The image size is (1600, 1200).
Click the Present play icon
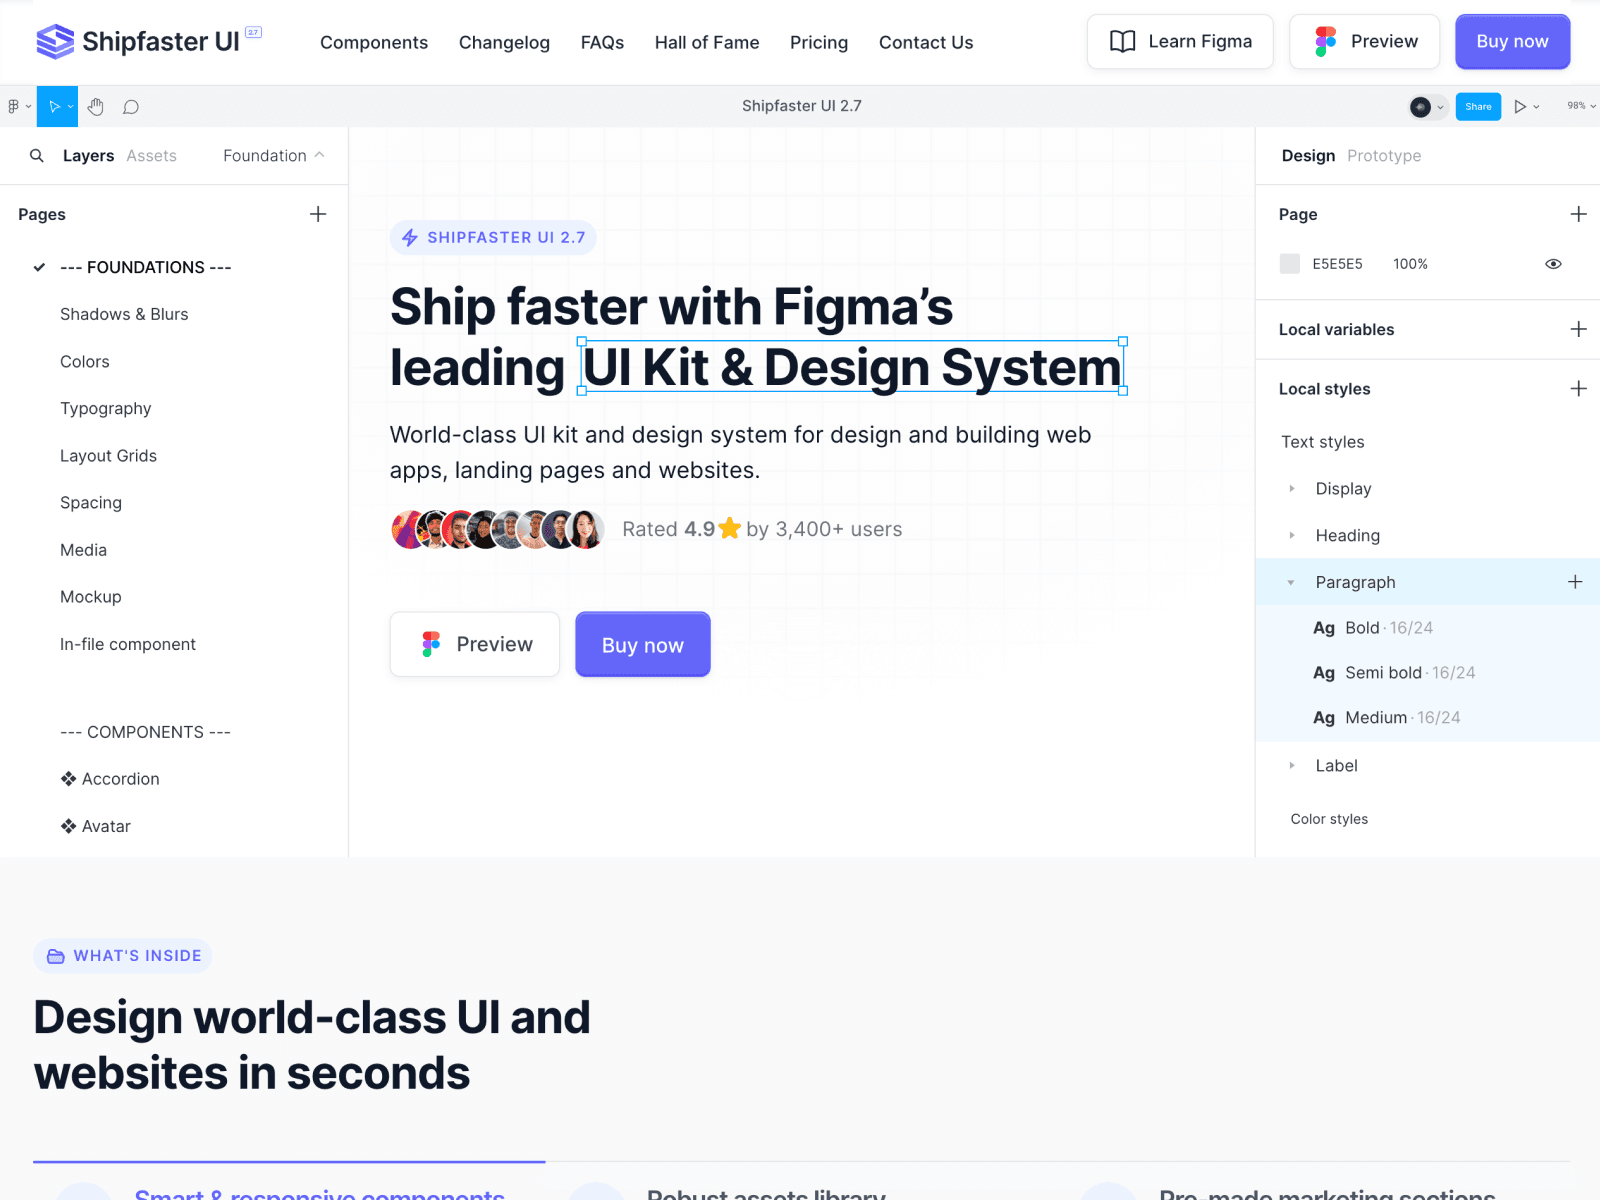(x=1520, y=106)
